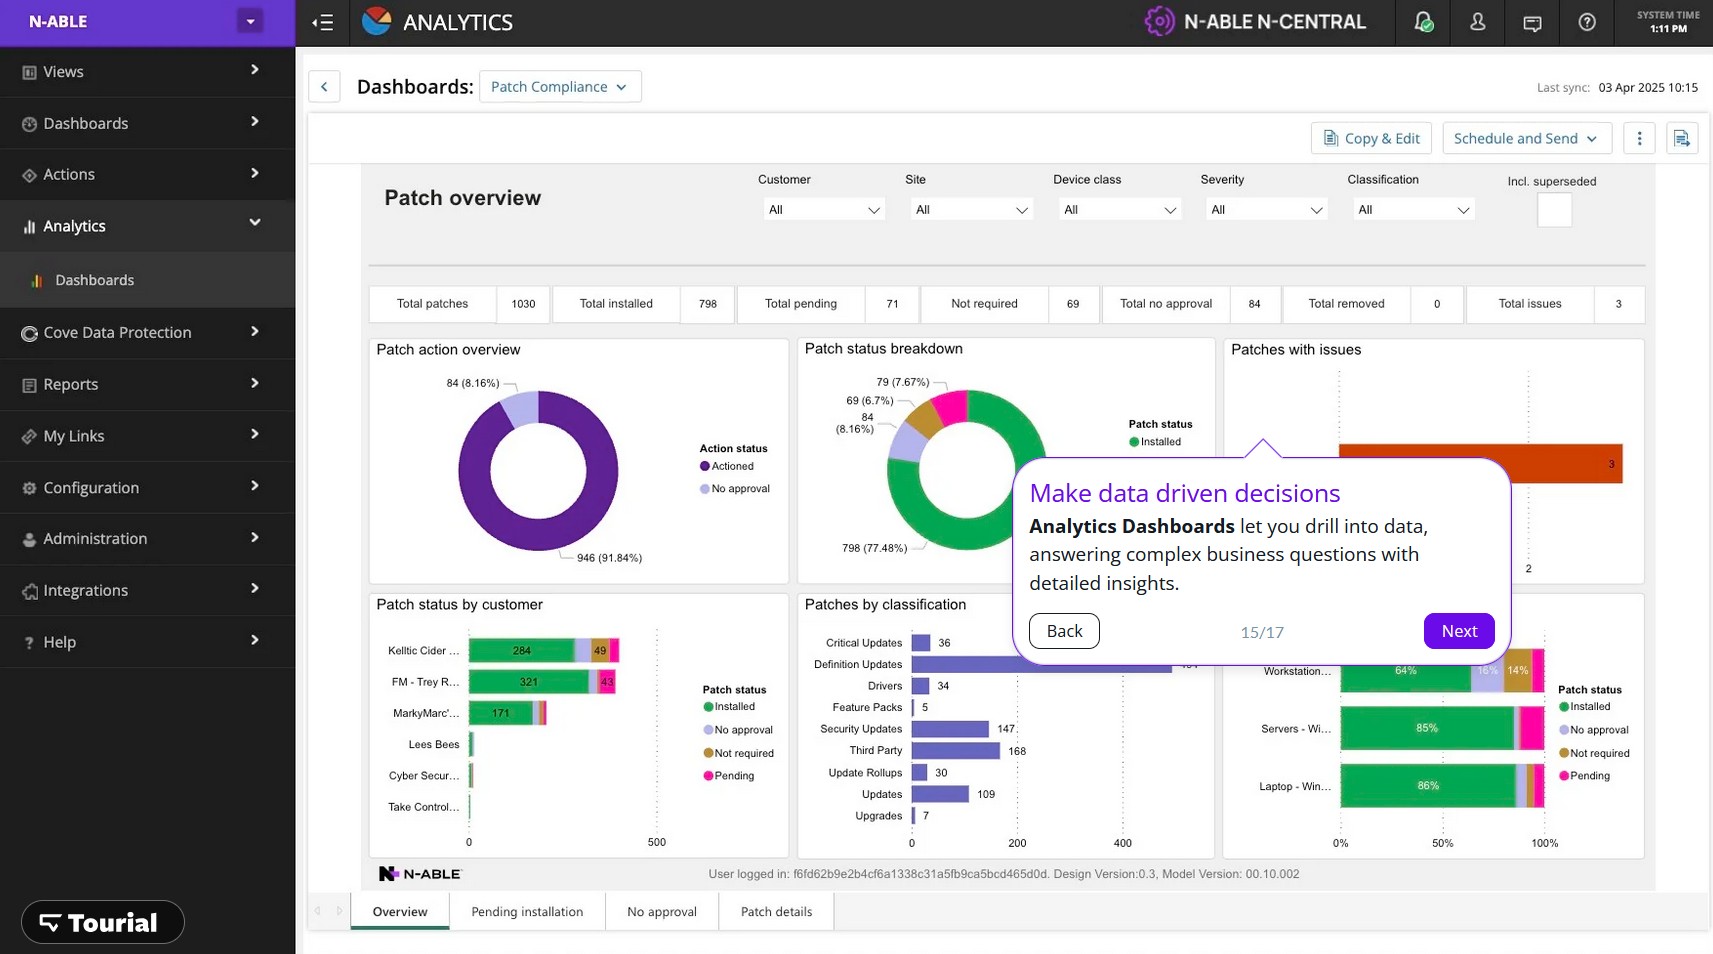1713x954 pixels.
Task: Click the Total no approval tile
Action: tap(1191, 304)
